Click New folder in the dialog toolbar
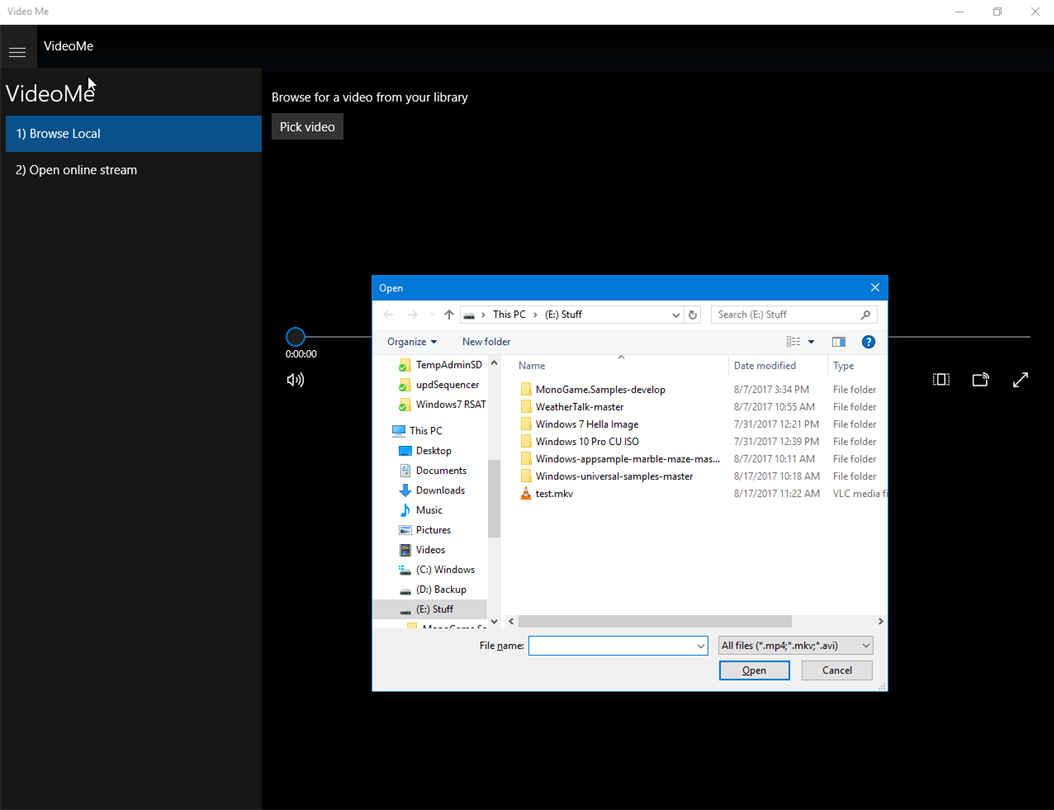The height and width of the screenshot is (810, 1054). [486, 341]
